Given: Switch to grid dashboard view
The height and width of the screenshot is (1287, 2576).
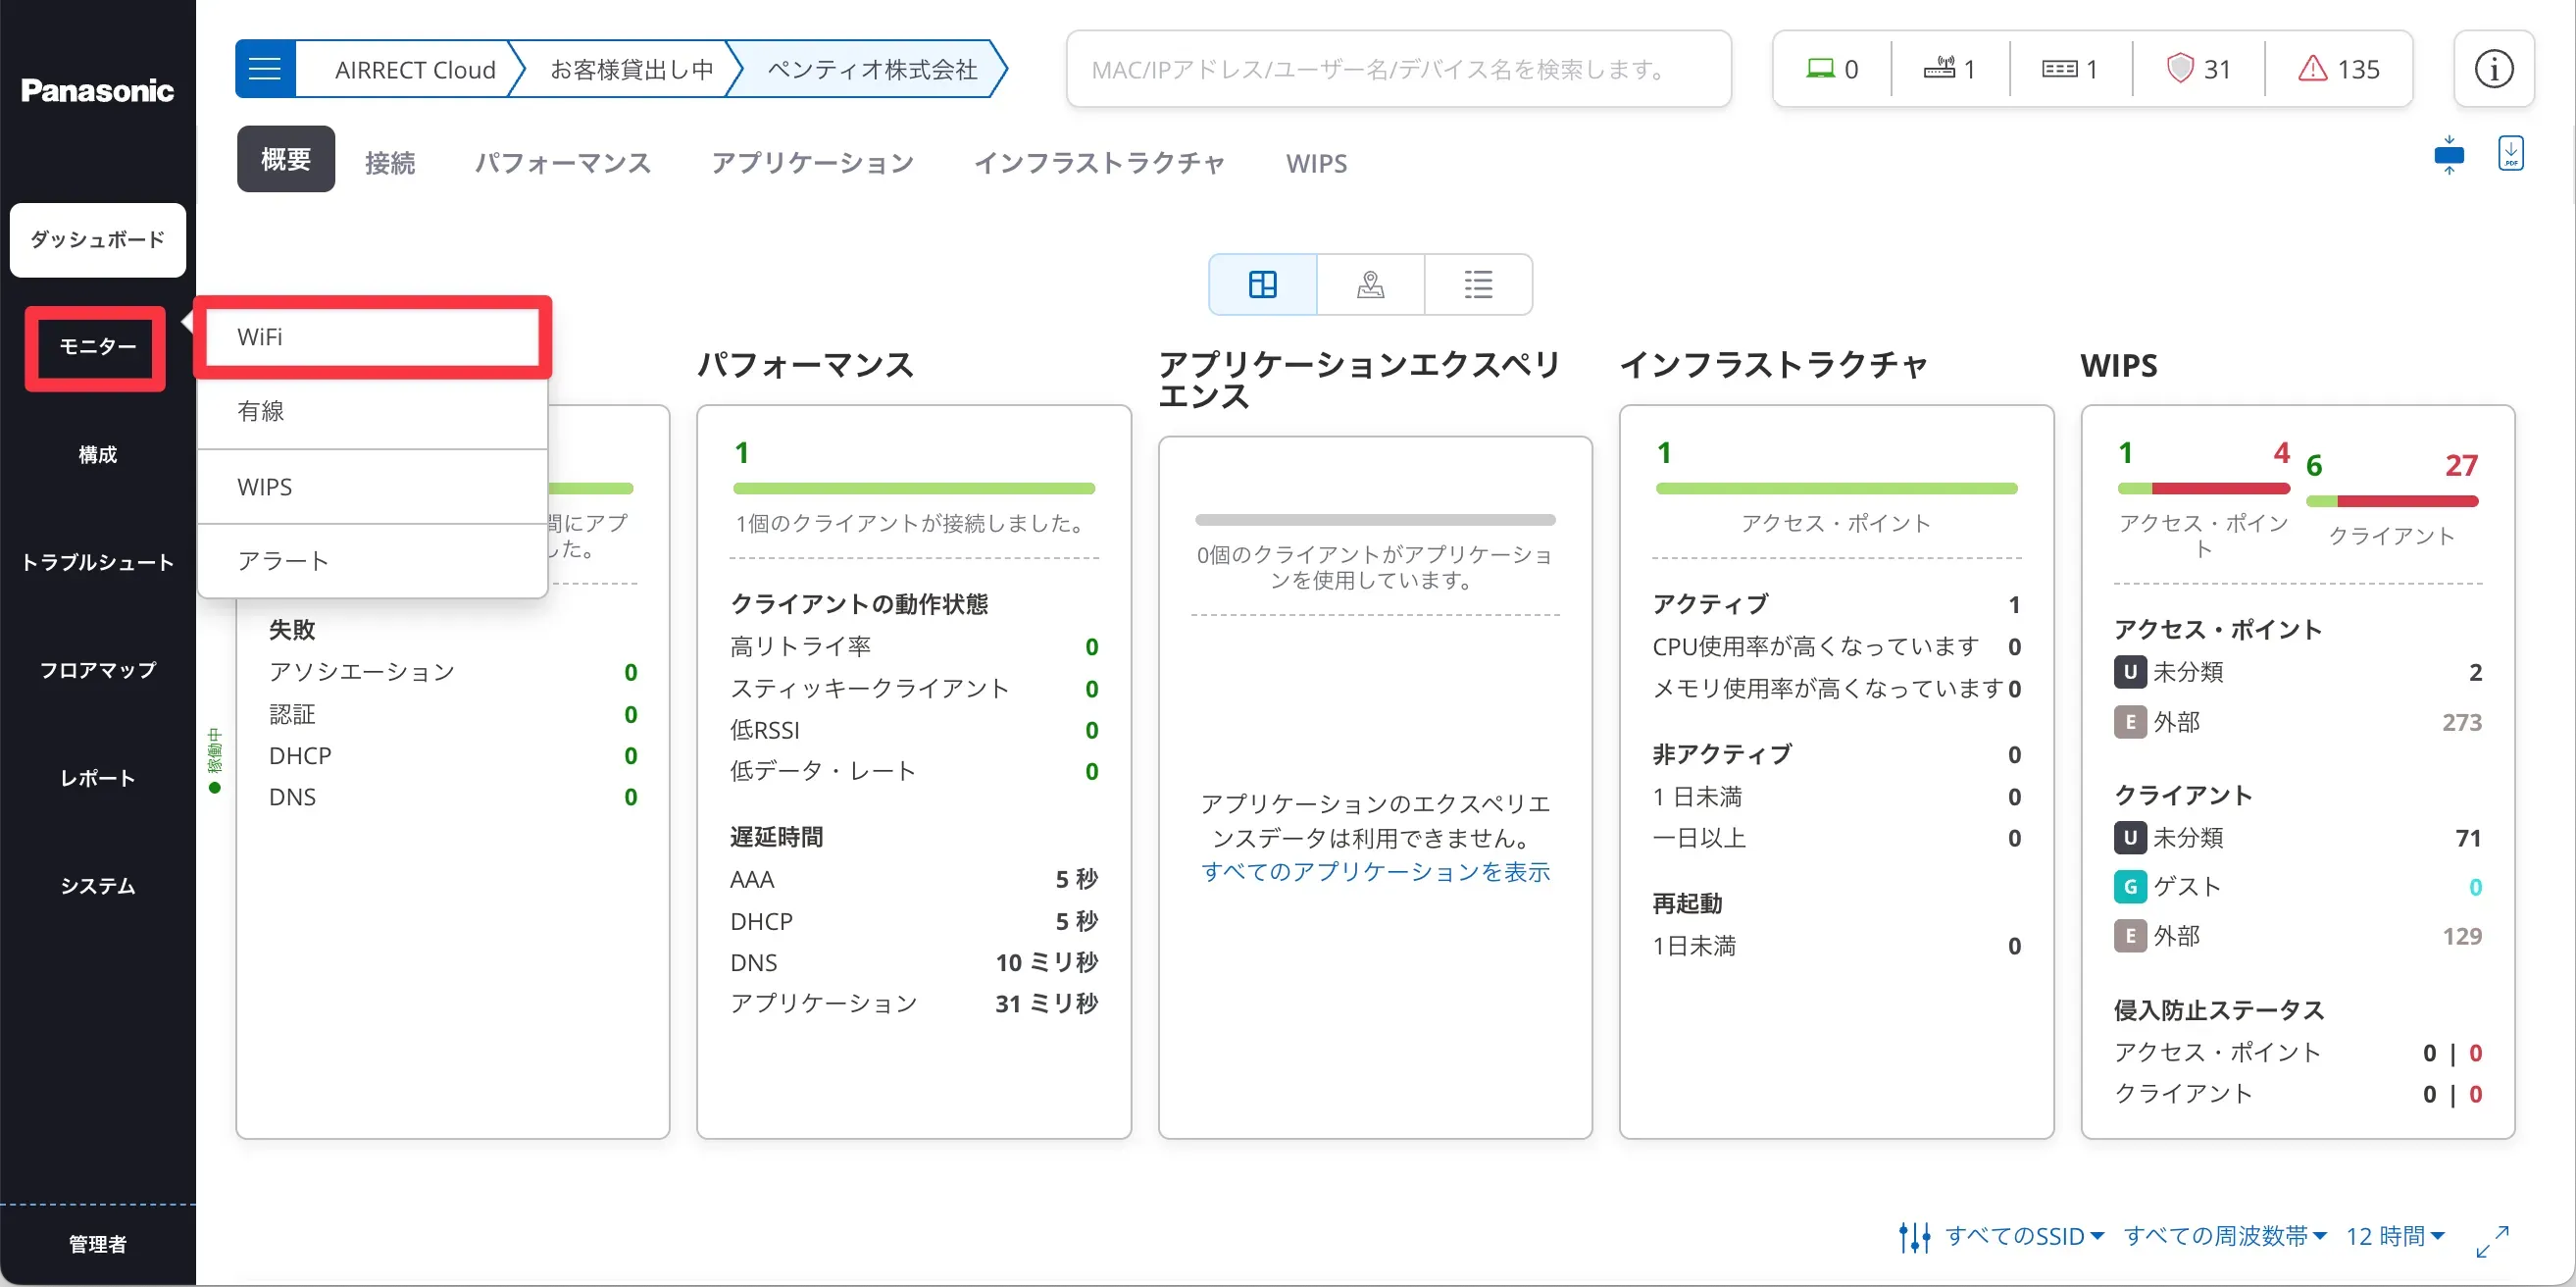Looking at the screenshot, I should pyautogui.click(x=1263, y=285).
